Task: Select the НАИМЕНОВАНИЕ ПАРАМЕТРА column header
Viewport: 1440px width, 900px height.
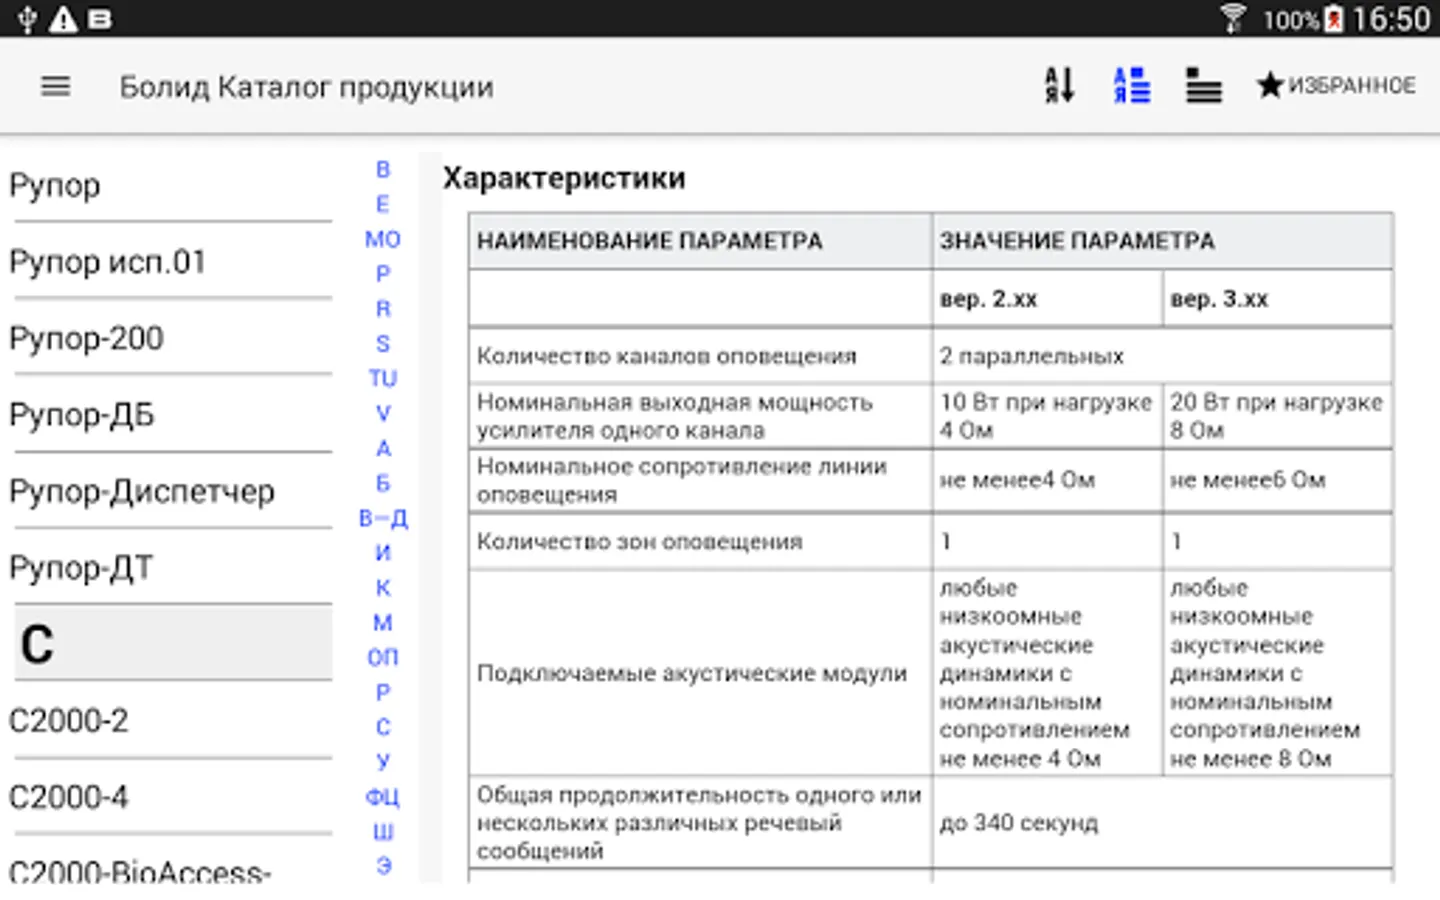Action: click(700, 241)
